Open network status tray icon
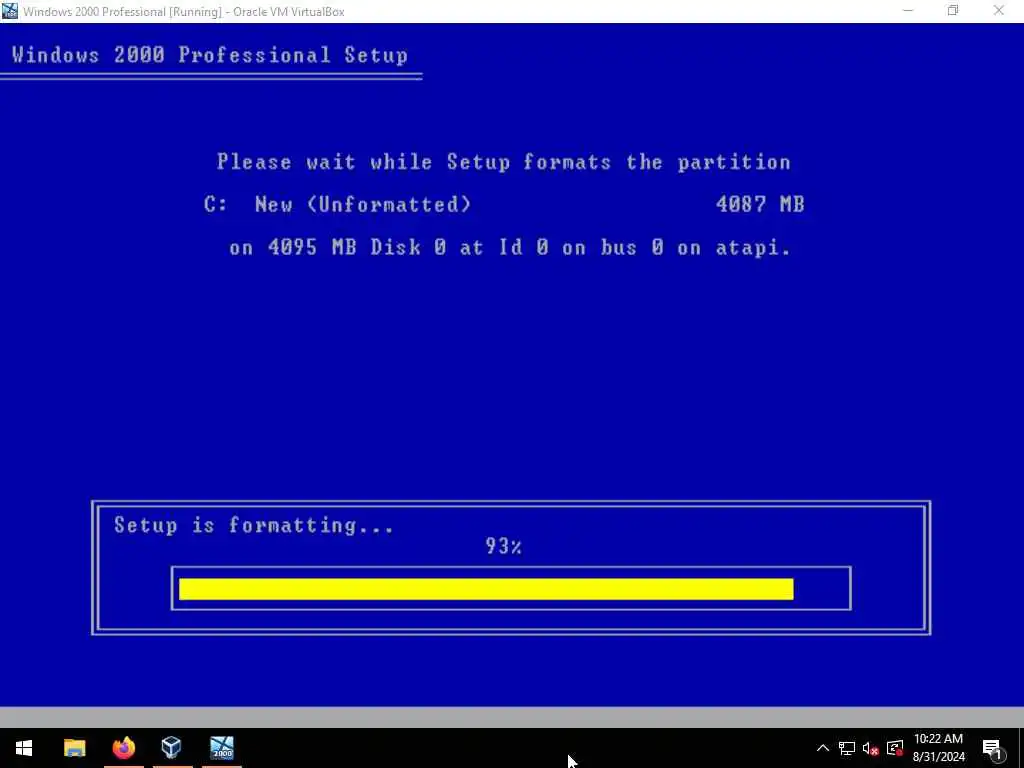This screenshot has width=1024, height=768. (x=847, y=748)
